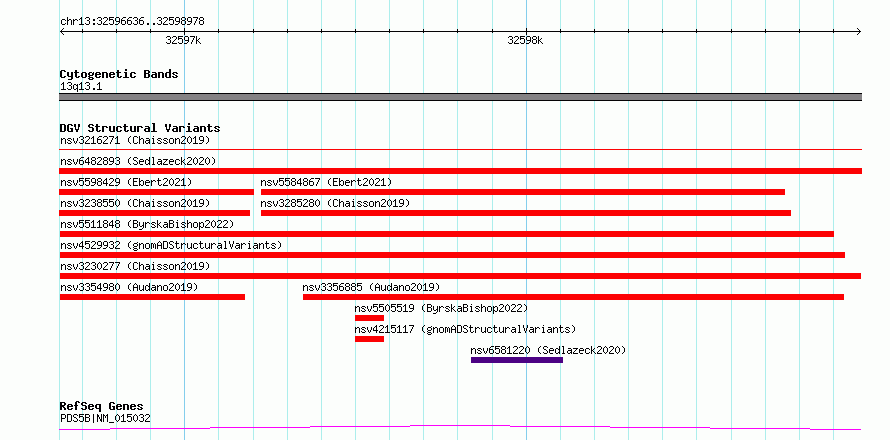Open nsv4529932 (gnomADStructuralVariants) label

coord(171,245)
